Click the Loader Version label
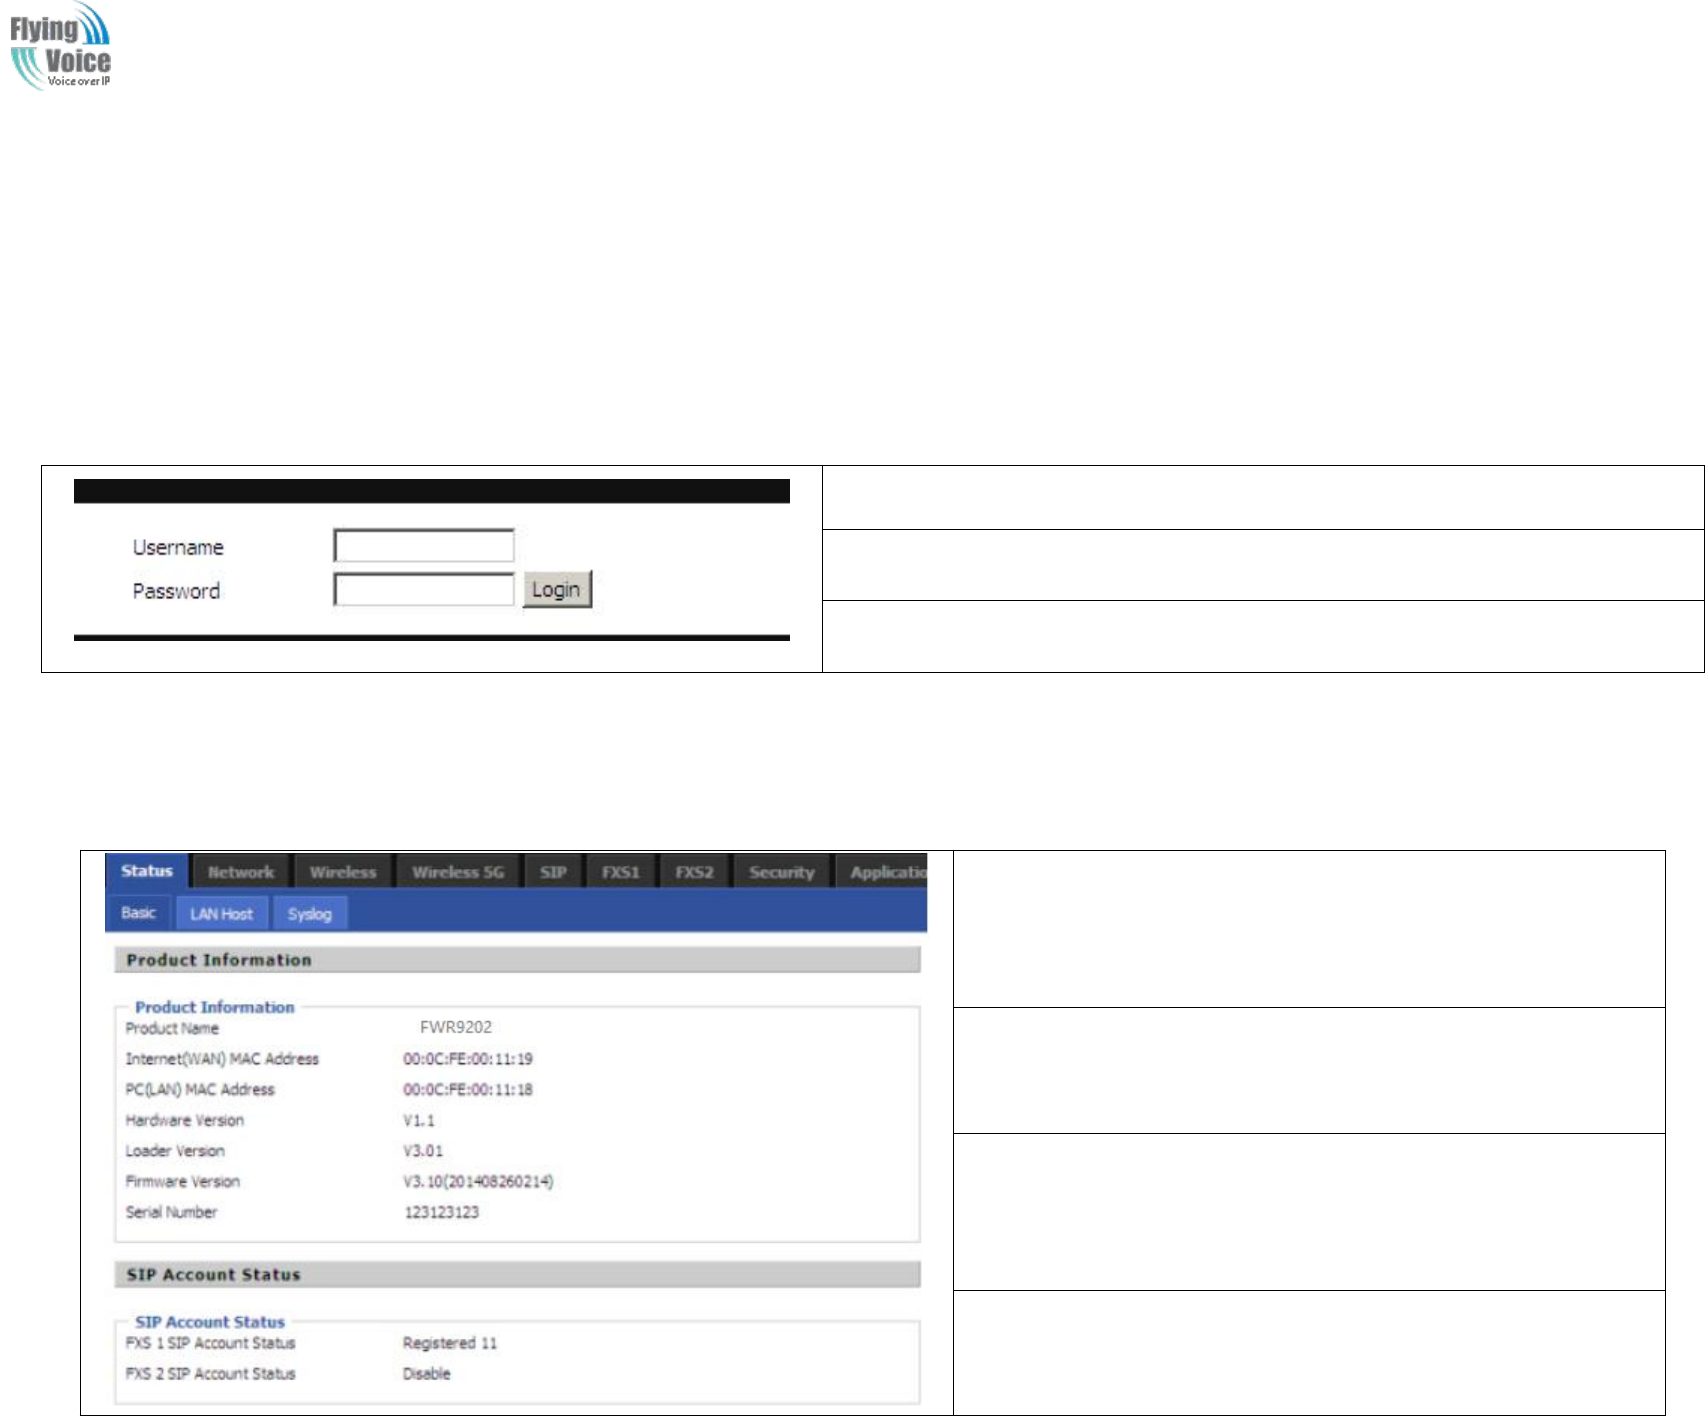The width and height of the screenshot is (1705, 1416). tap(175, 1151)
